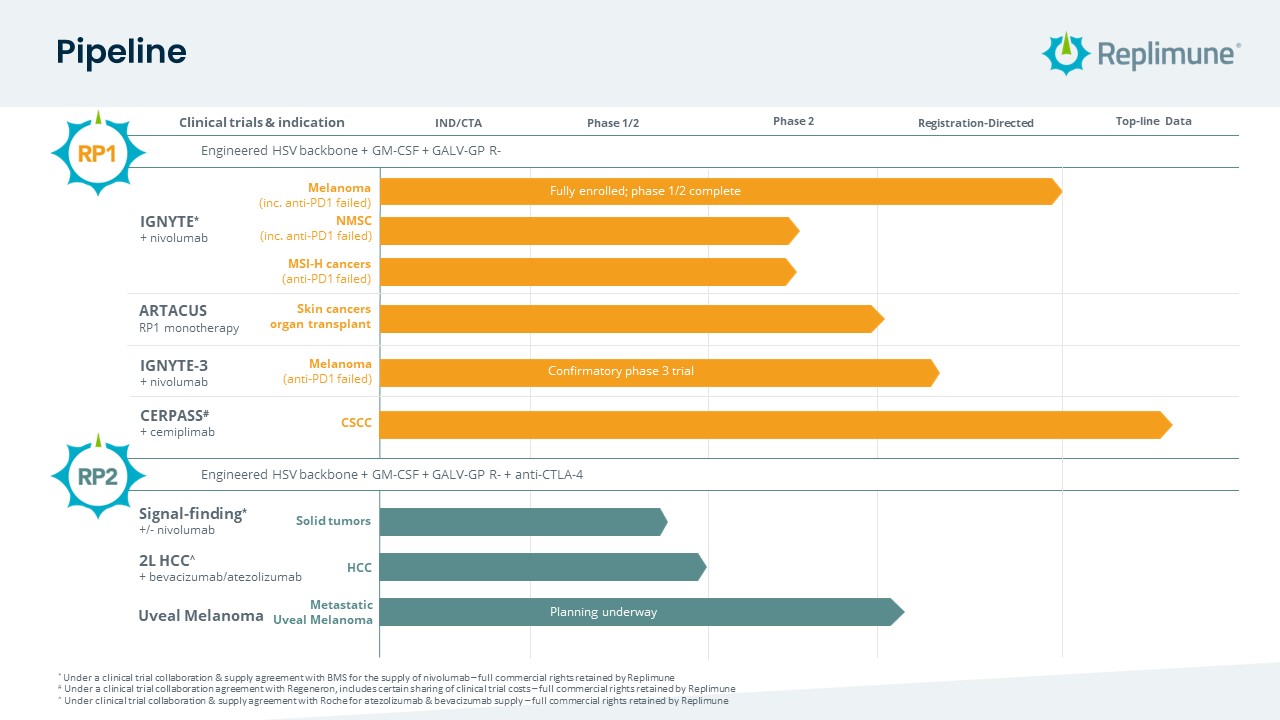Click the Regeneron collaboration footnote text

(x=398, y=689)
